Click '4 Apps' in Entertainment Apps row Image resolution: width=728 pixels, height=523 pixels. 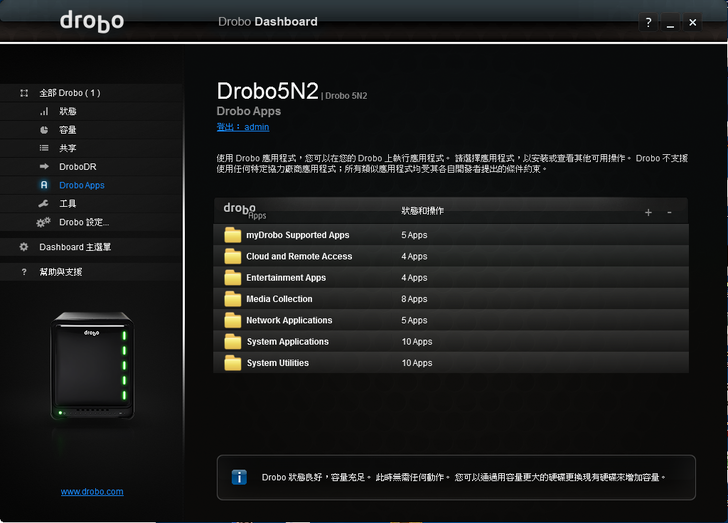[414, 278]
